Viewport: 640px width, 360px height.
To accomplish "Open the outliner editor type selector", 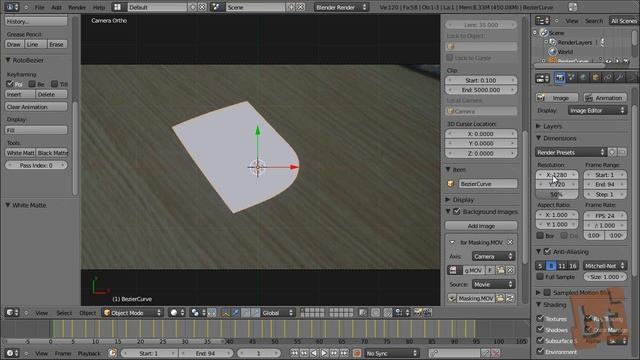I will click(542, 20).
